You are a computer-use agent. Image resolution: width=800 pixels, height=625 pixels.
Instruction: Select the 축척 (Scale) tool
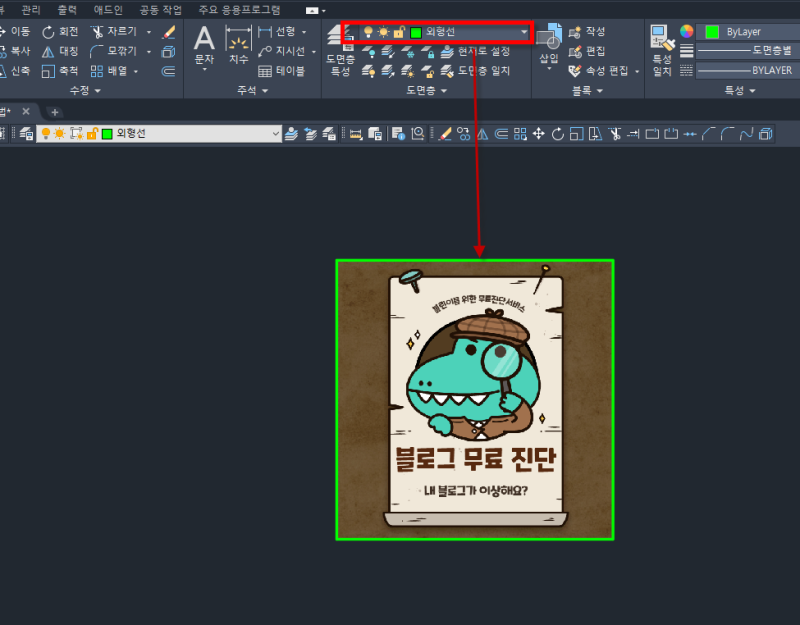click(x=60, y=70)
